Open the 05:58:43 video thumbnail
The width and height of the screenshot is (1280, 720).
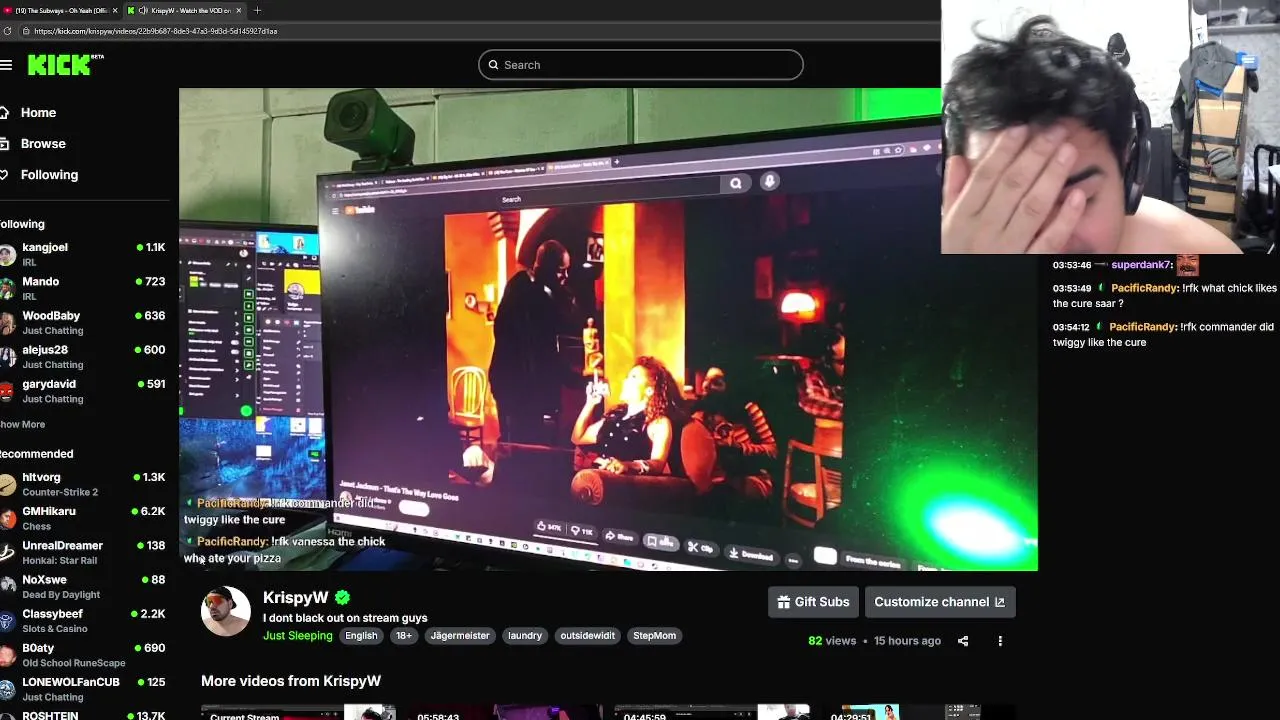click(x=505, y=712)
